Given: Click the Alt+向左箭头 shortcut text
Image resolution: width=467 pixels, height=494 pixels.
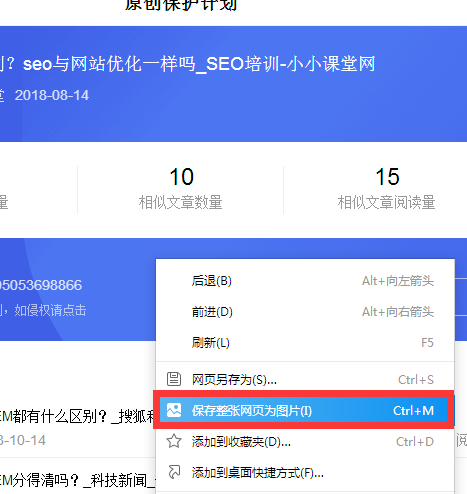Looking at the screenshot, I should (398, 281).
